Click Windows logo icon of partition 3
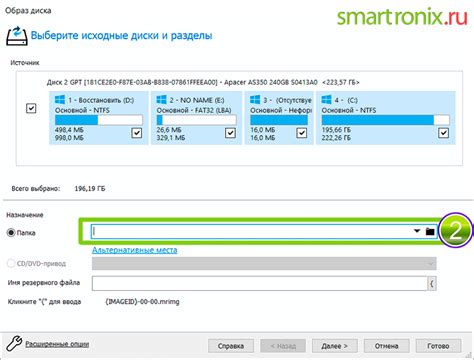Screen dimensions: 474x360 pyautogui.click(x=255, y=100)
